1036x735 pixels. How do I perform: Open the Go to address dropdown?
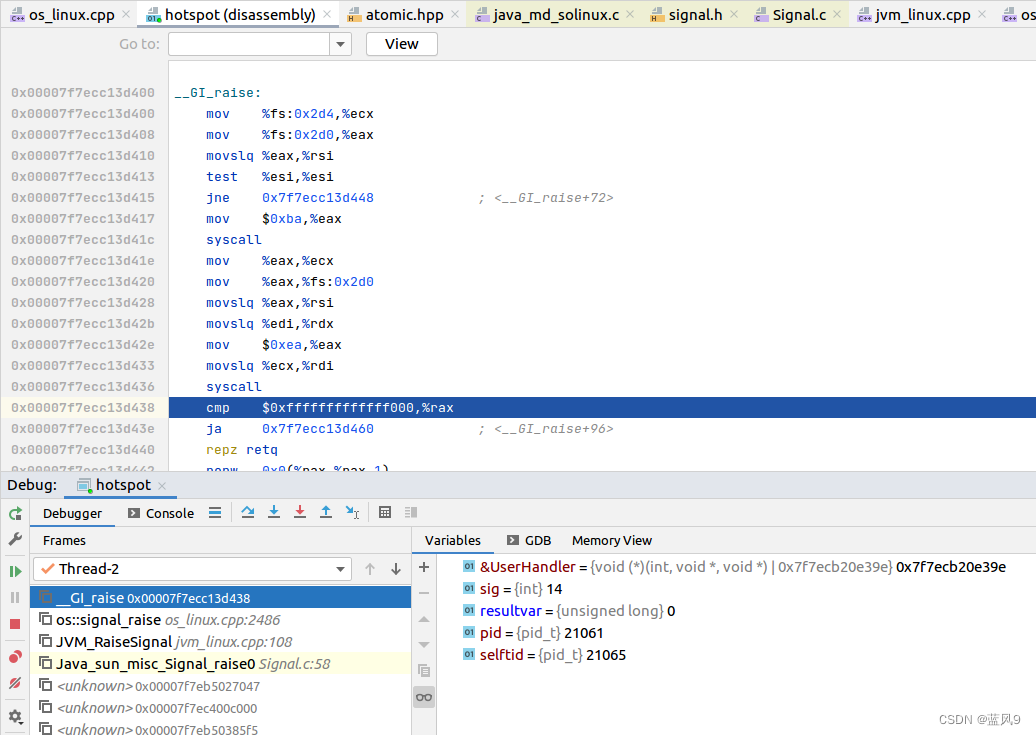tap(340, 44)
